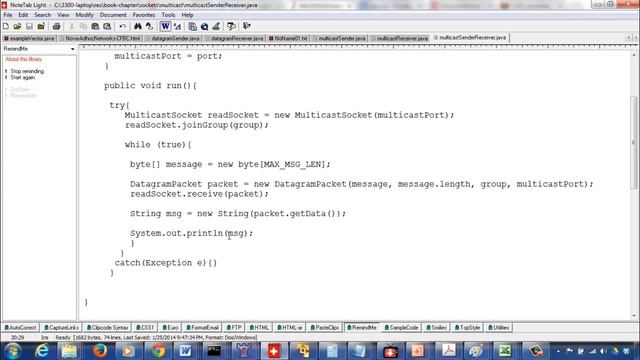Open the Euro library tab

click(x=170, y=328)
